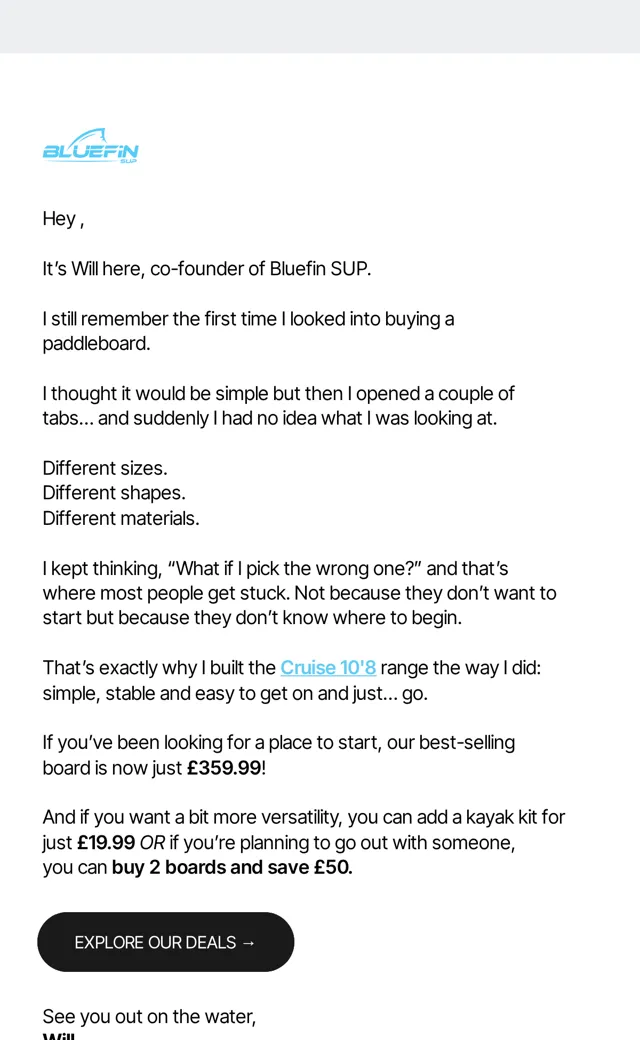The height and width of the screenshot is (1040, 640).
Task: Click the grey header bar at top
Action: point(320,27)
